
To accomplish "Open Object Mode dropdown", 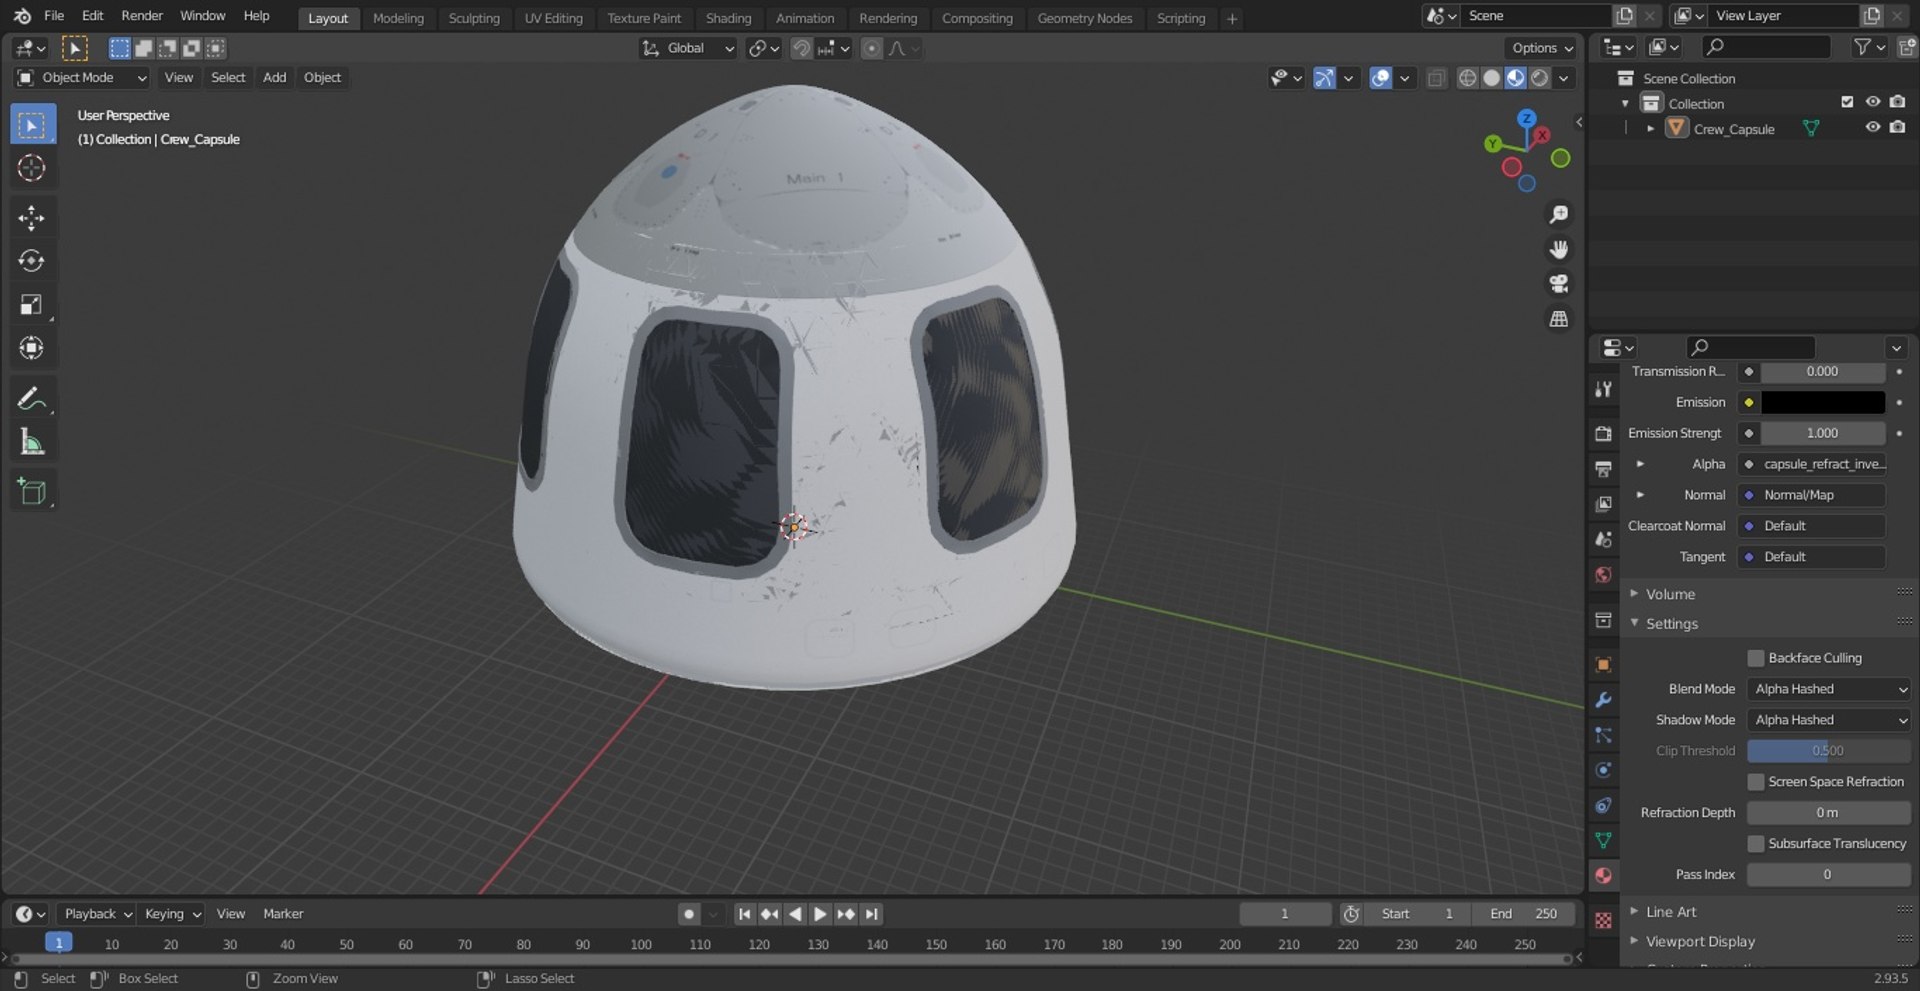I will tap(82, 78).
